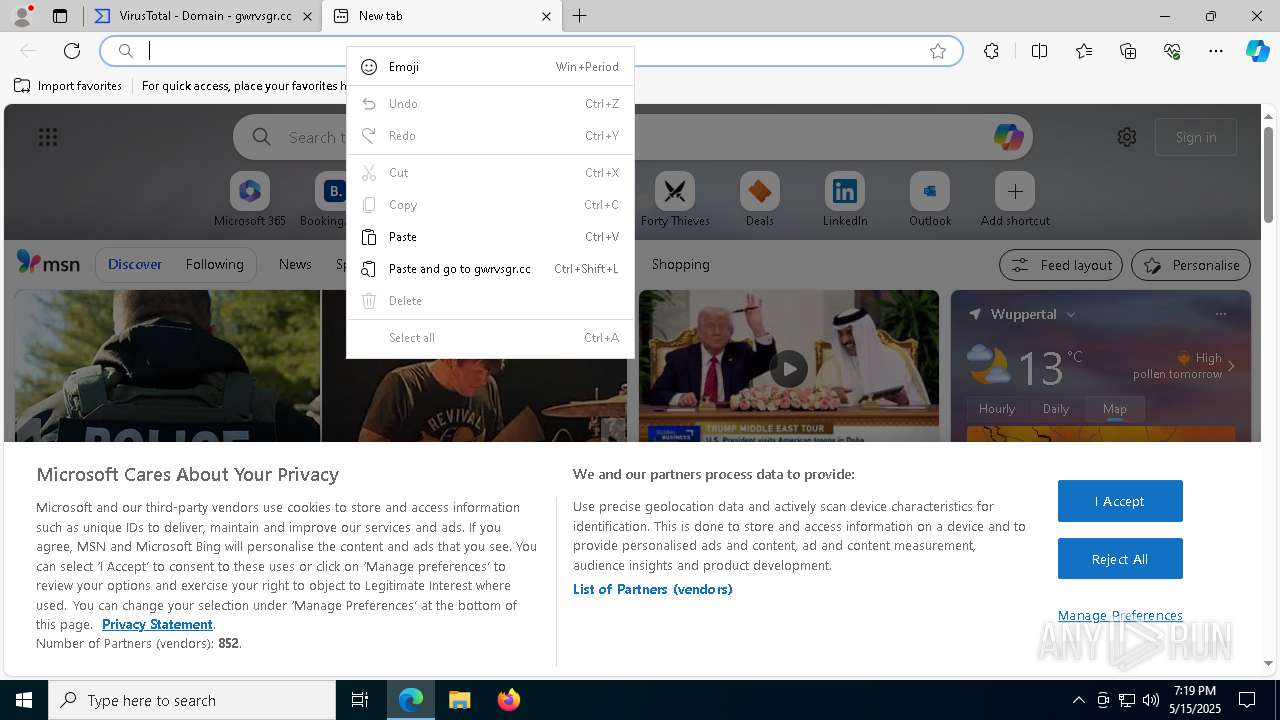The height and width of the screenshot is (720, 1280).
Task: Switch weather card to Hourly
Action: 997,408
